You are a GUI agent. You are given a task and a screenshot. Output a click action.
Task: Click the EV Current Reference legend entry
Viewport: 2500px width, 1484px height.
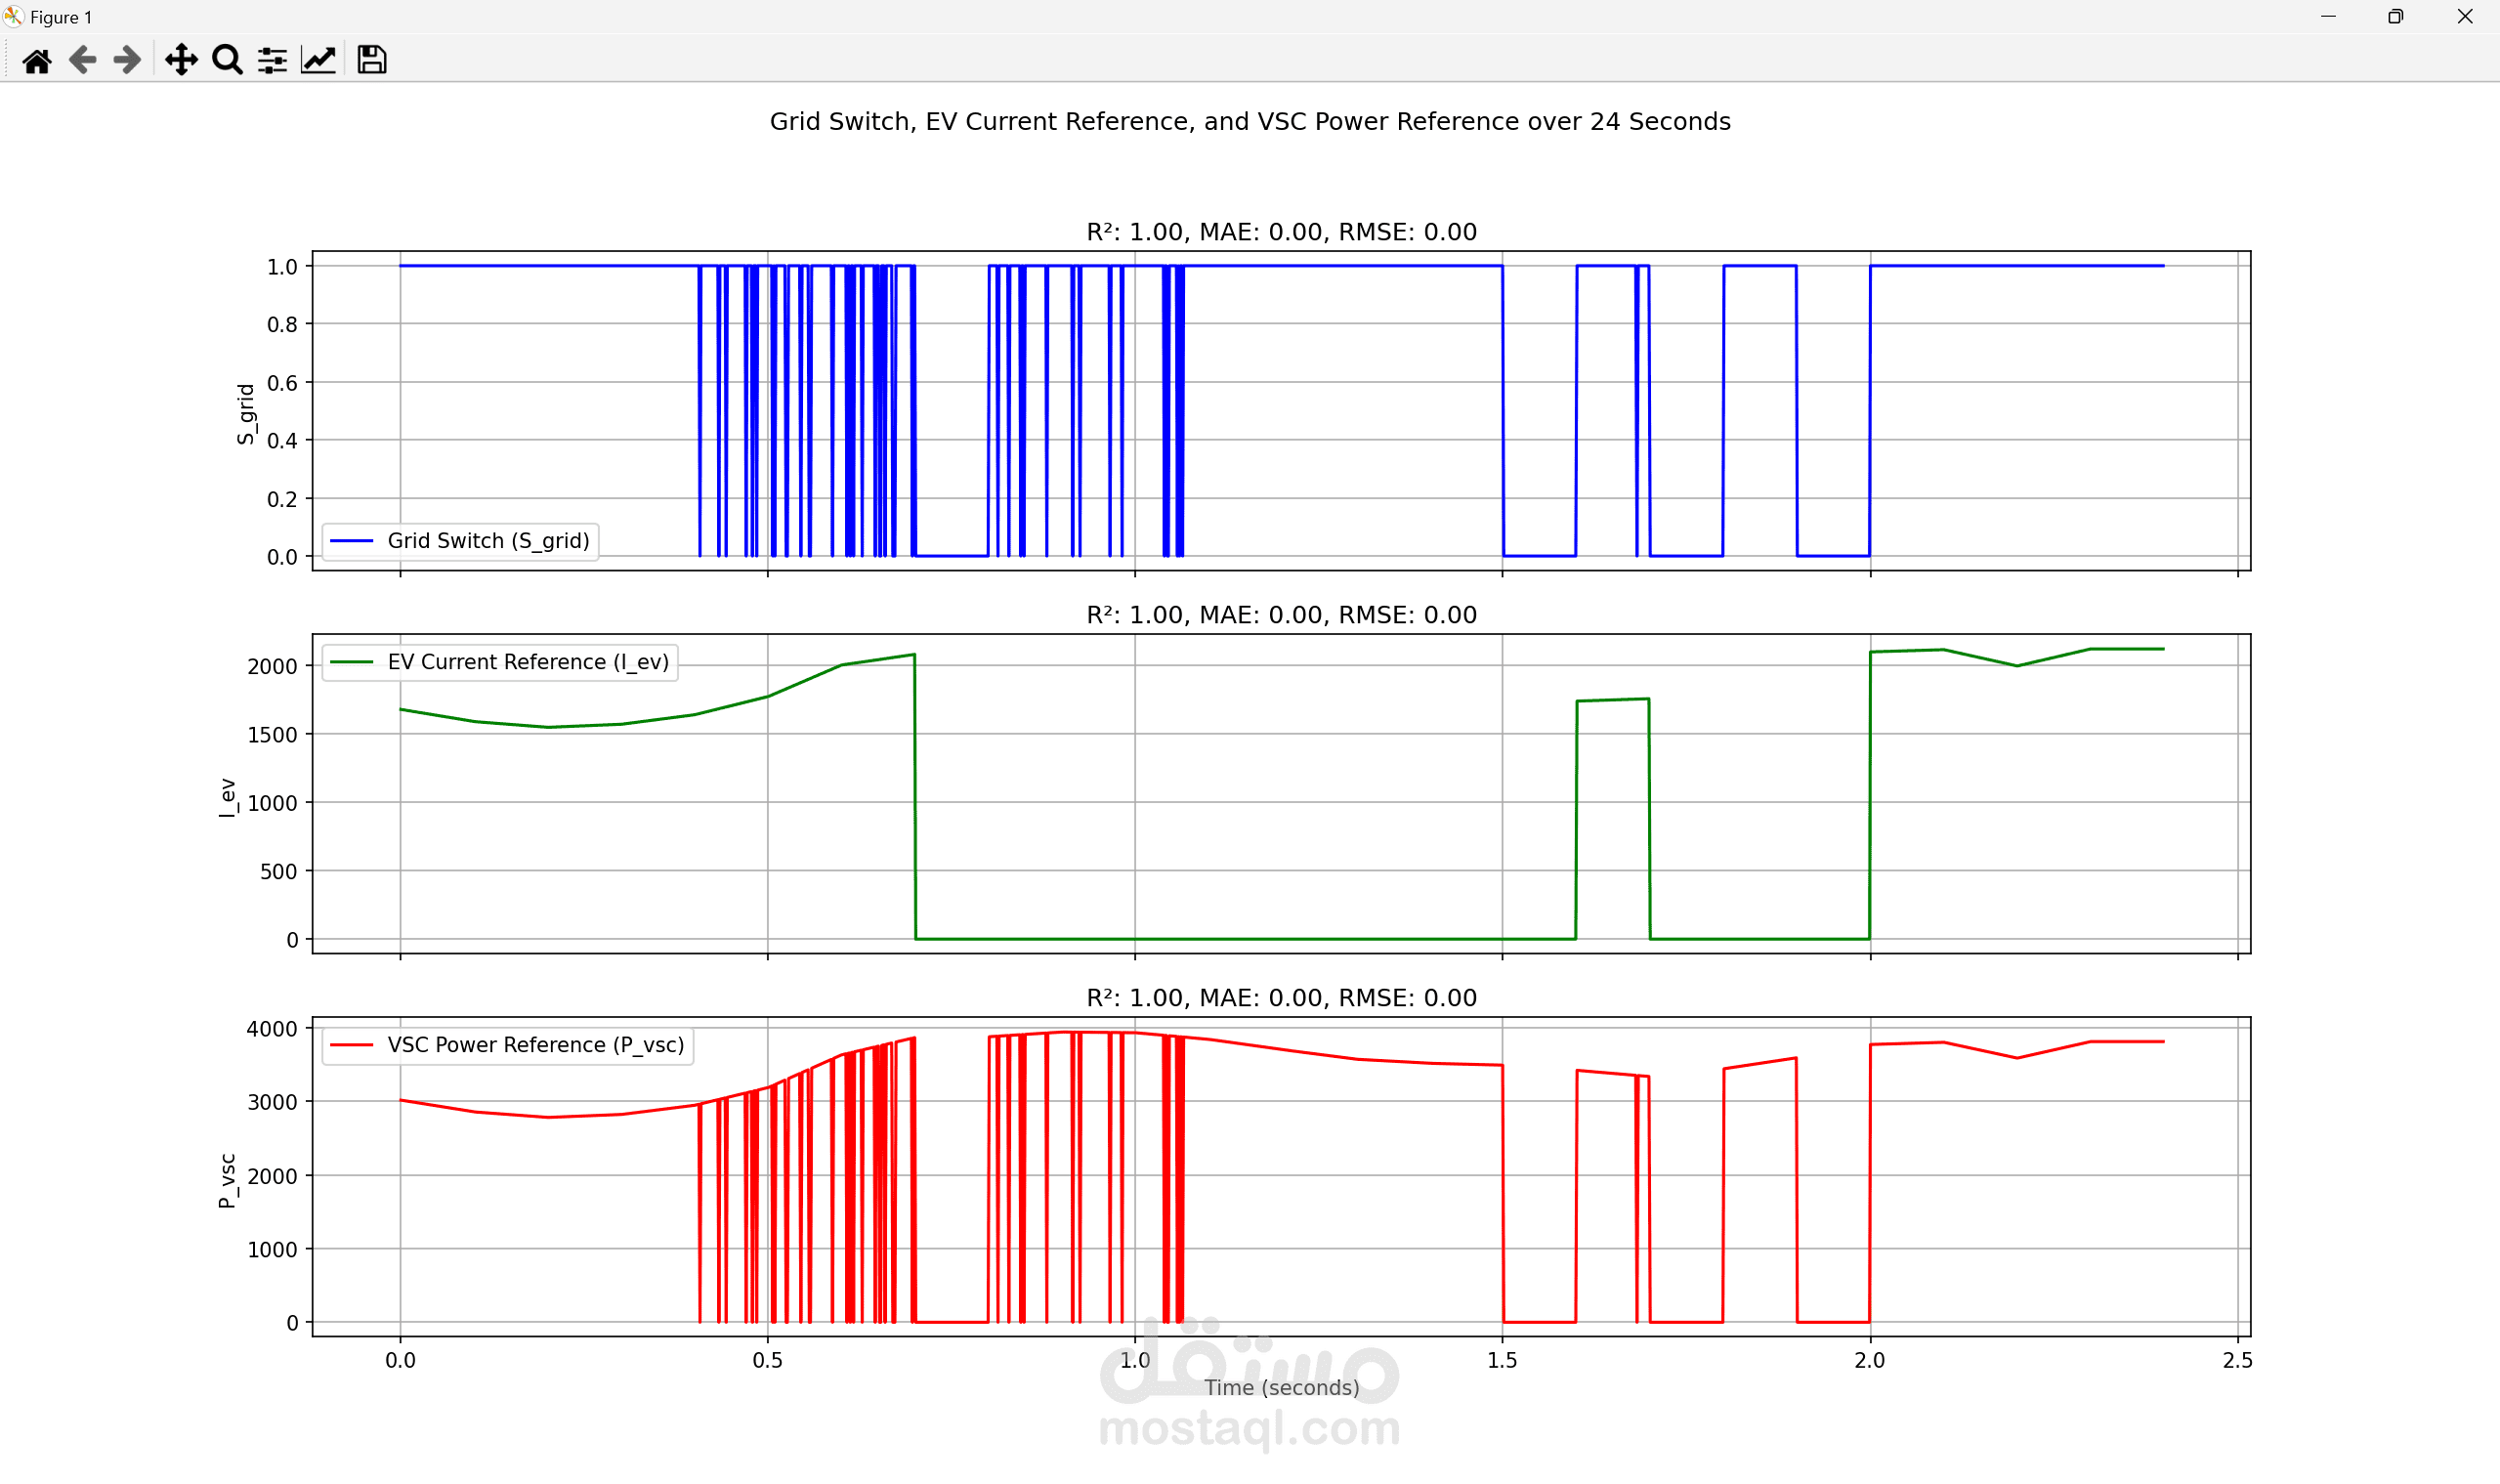point(528,662)
